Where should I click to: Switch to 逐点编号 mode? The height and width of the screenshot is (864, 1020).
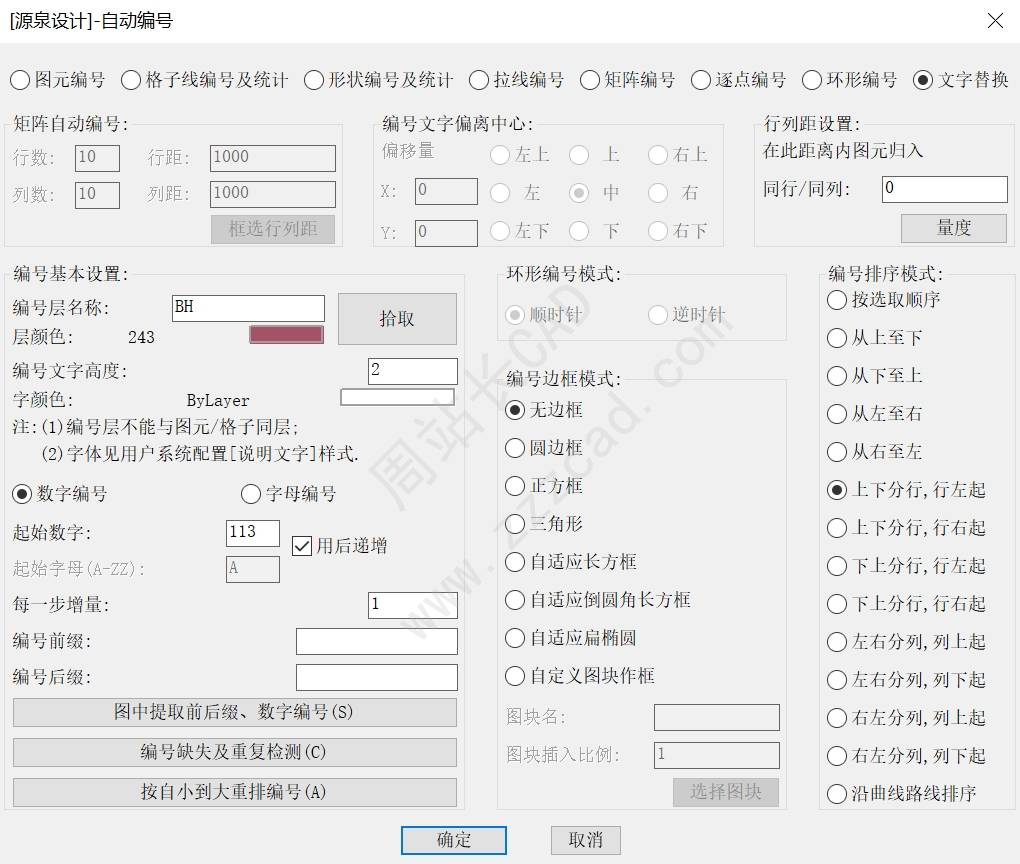coord(738,80)
